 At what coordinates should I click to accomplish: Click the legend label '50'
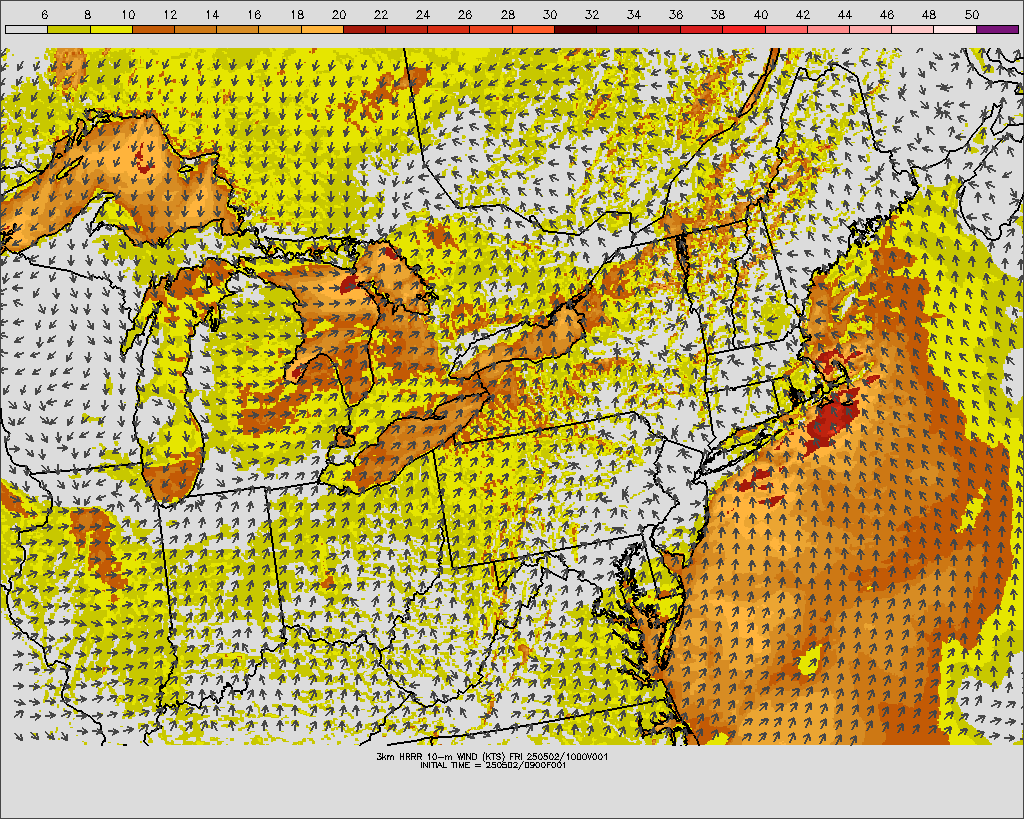972,14
